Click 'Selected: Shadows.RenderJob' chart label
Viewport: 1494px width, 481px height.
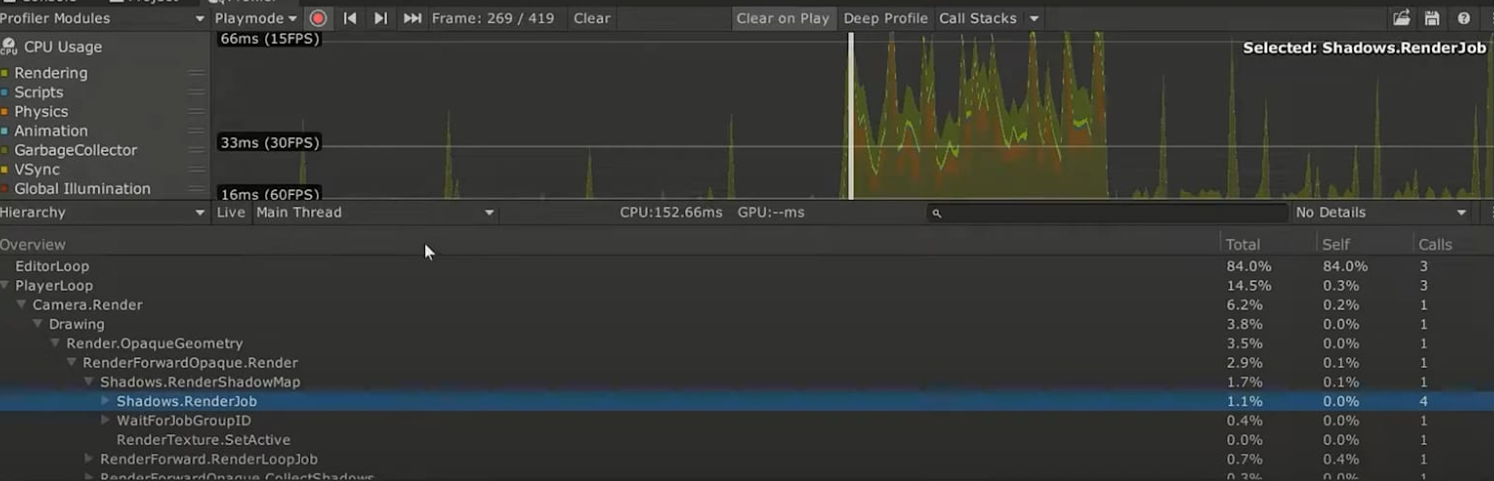[1364, 48]
